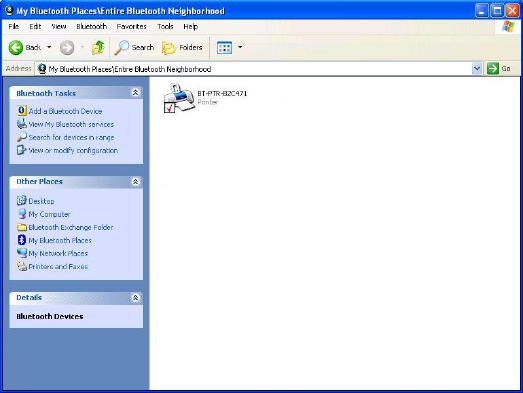Click the Go button label

(506, 69)
